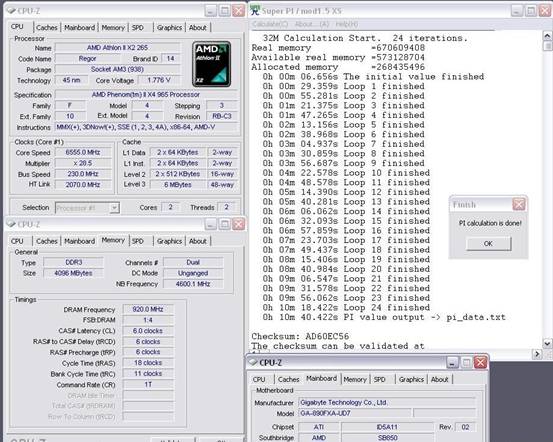Click the Specification AMD Phenom II X4 965 field

146,95
